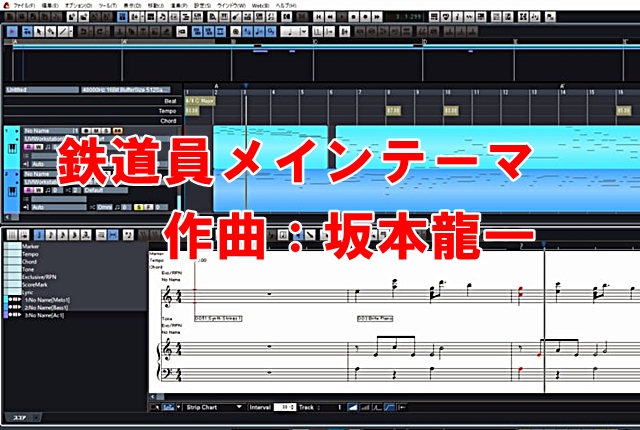The width and height of the screenshot is (640, 430).
Task: Click the color swatch beside Marker
Action: pos(13,246)
